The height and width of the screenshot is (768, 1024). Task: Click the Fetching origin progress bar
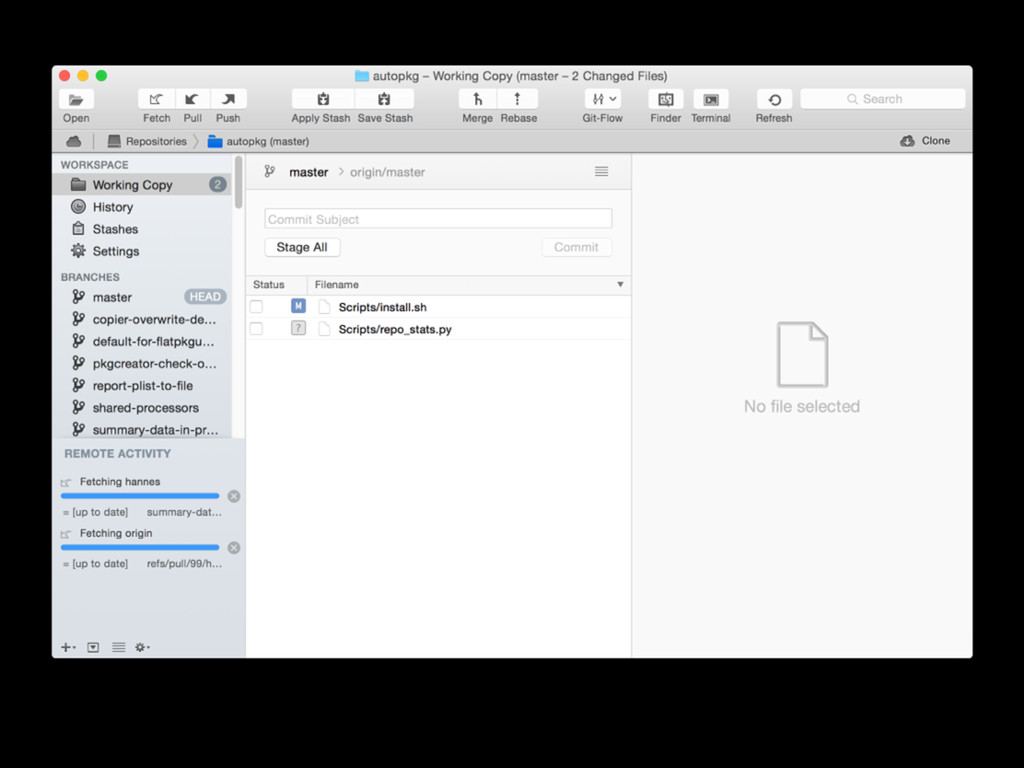[x=140, y=548]
